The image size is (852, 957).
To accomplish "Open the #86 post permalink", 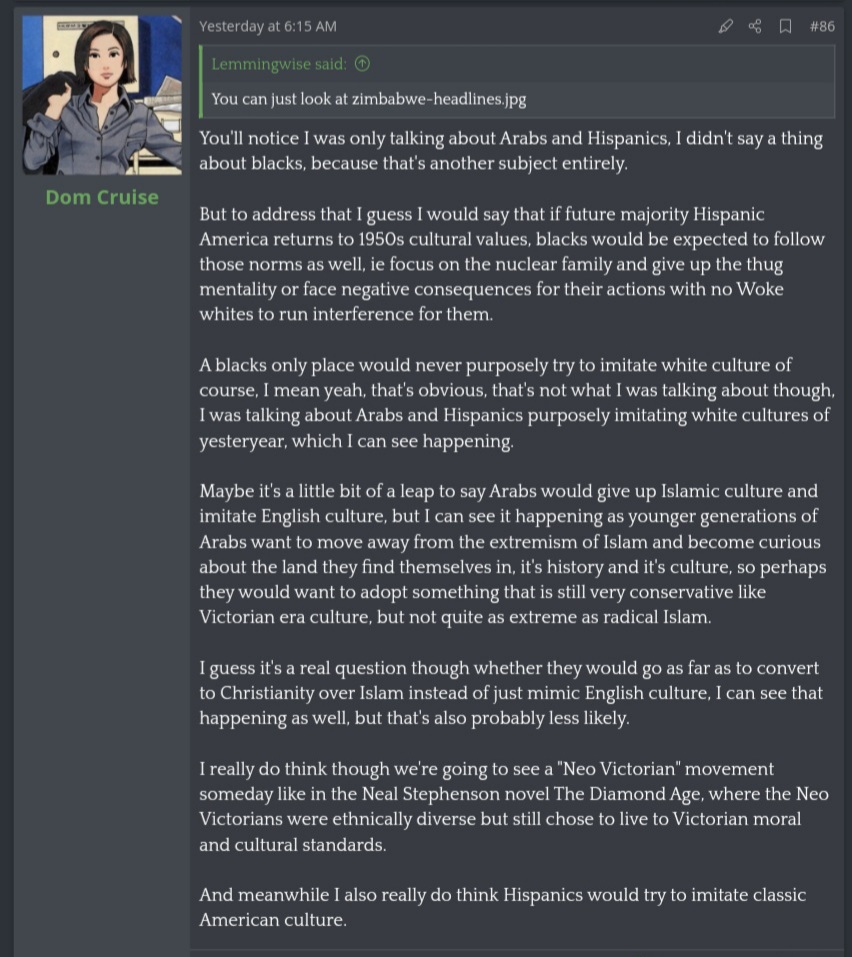I will pos(821,26).
